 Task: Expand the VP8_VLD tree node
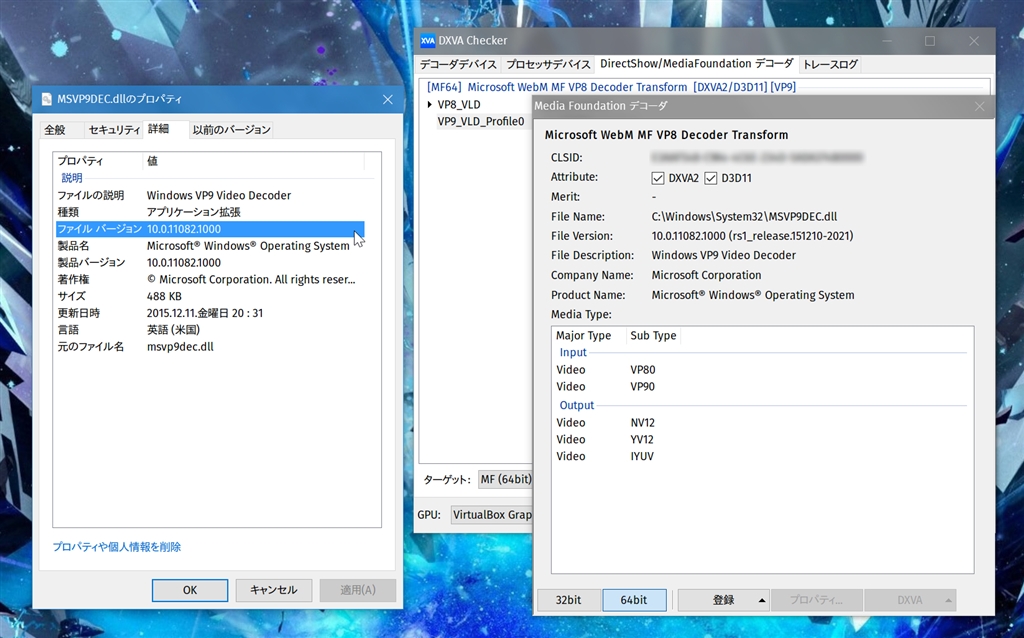[x=430, y=104]
